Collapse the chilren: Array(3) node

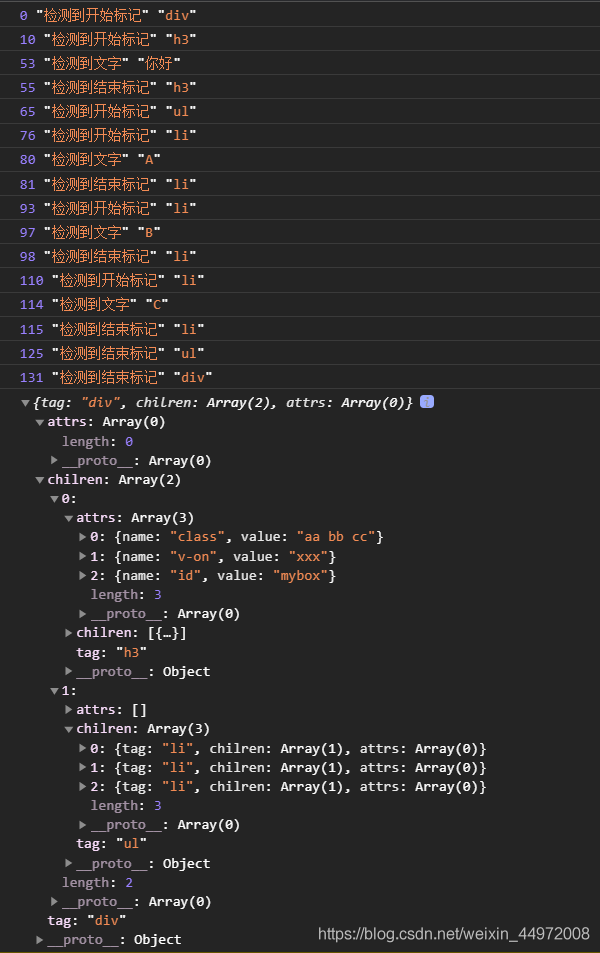[69, 729]
